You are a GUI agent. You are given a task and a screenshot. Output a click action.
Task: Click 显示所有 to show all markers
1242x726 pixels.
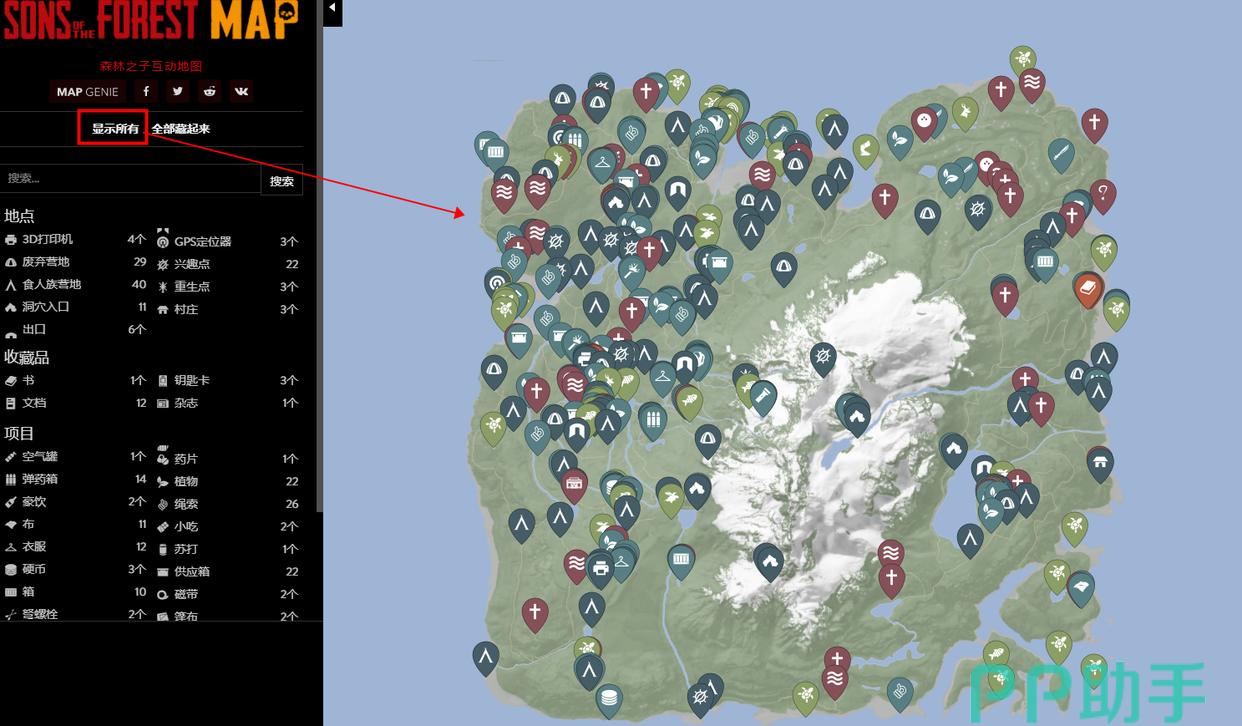114,129
